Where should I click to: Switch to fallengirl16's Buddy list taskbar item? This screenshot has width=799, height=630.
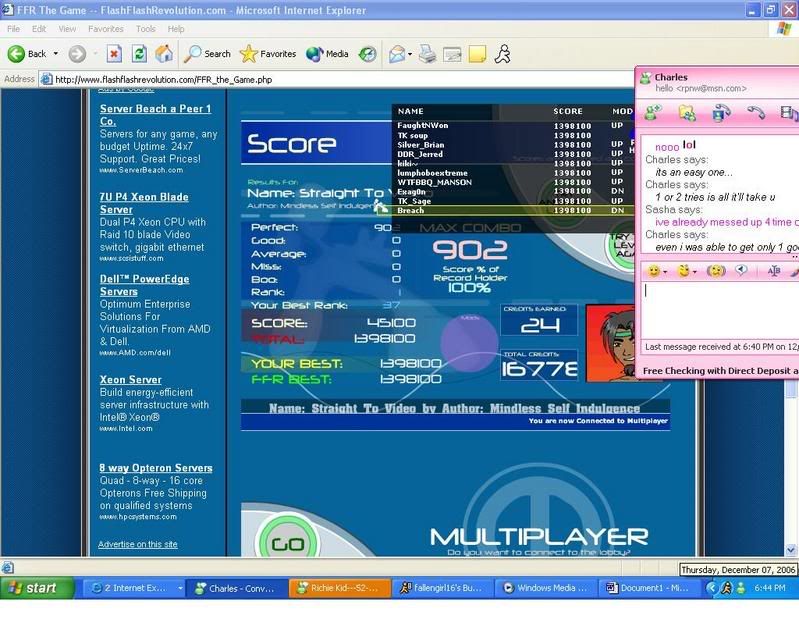click(x=442, y=588)
